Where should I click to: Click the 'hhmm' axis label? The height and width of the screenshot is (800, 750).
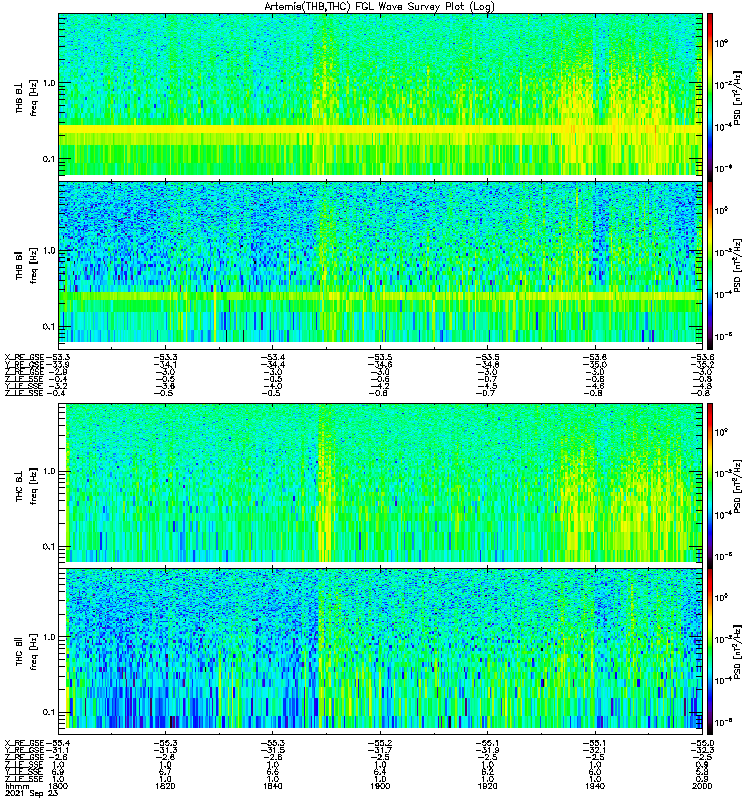click(x=16, y=786)
